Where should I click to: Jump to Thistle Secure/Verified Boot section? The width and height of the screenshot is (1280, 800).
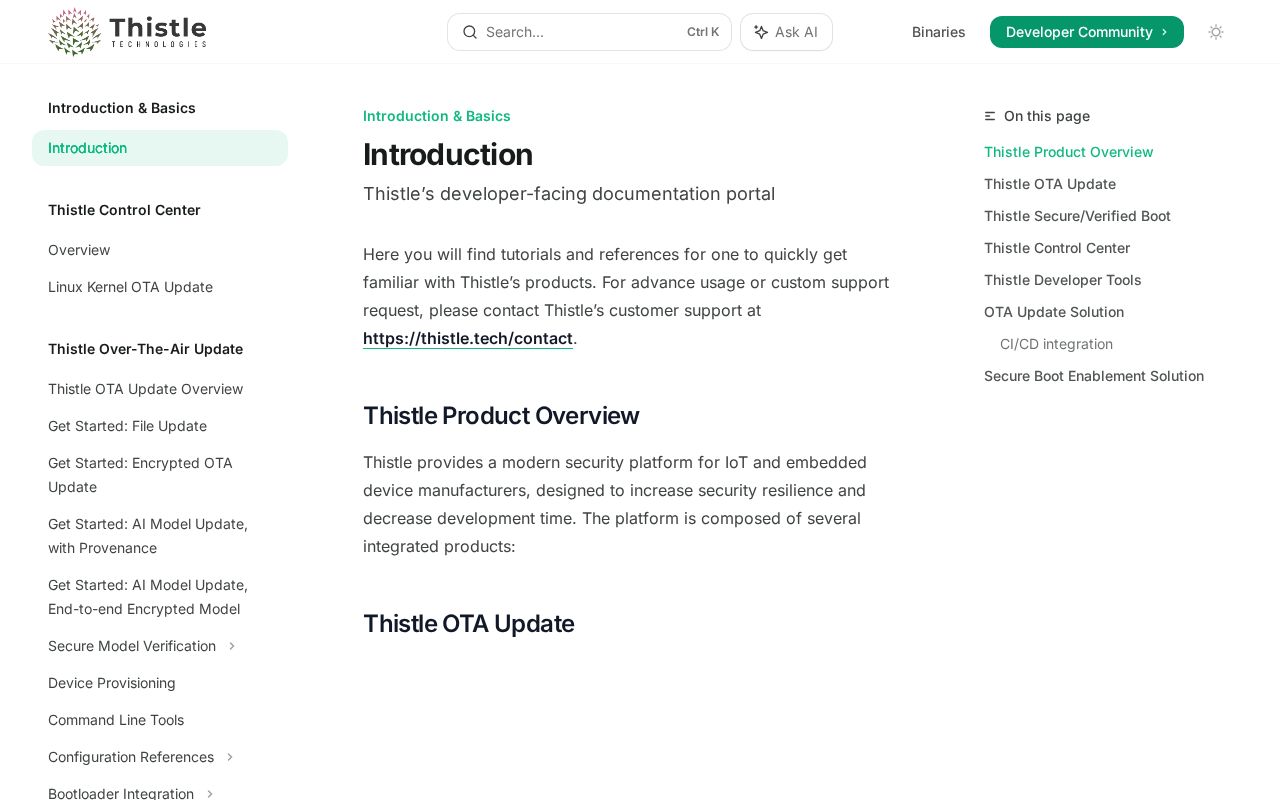coord(1077,216)
